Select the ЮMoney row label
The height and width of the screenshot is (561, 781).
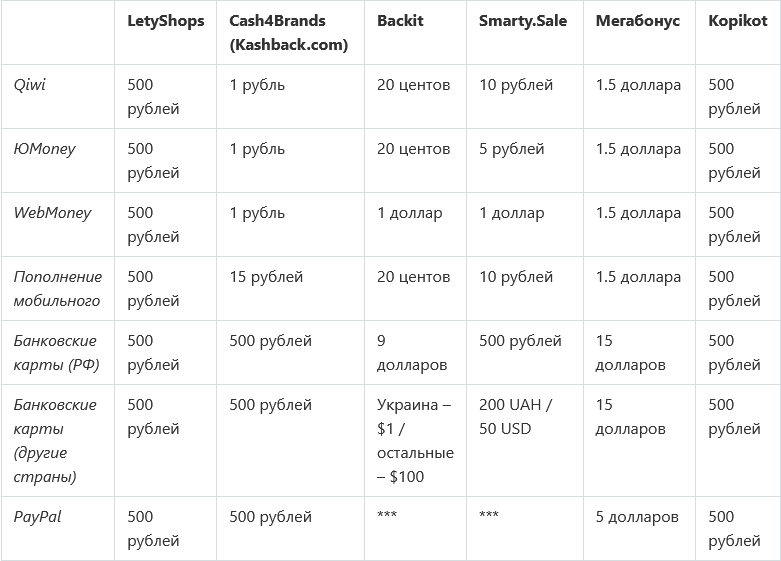[x=44, y=149]
